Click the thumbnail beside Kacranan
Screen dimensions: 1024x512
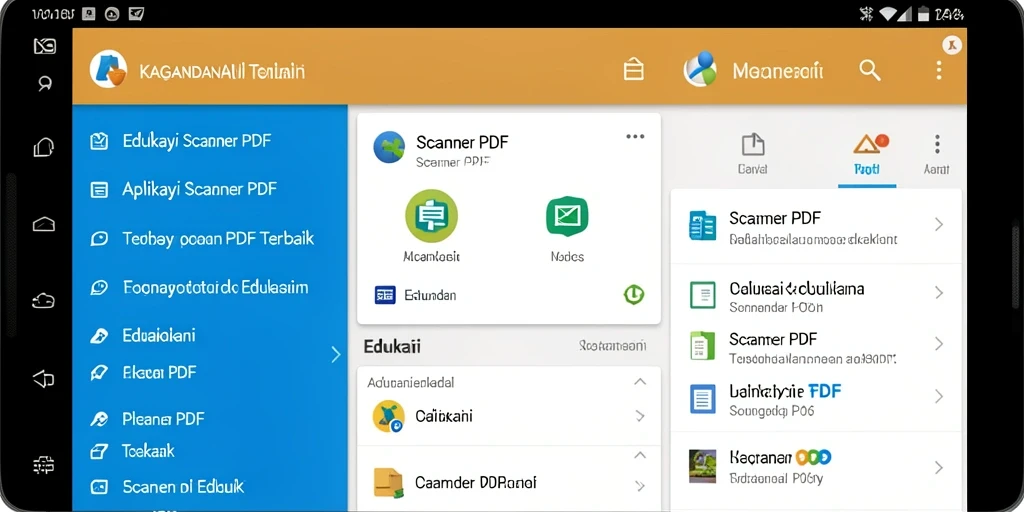(703, 466)
